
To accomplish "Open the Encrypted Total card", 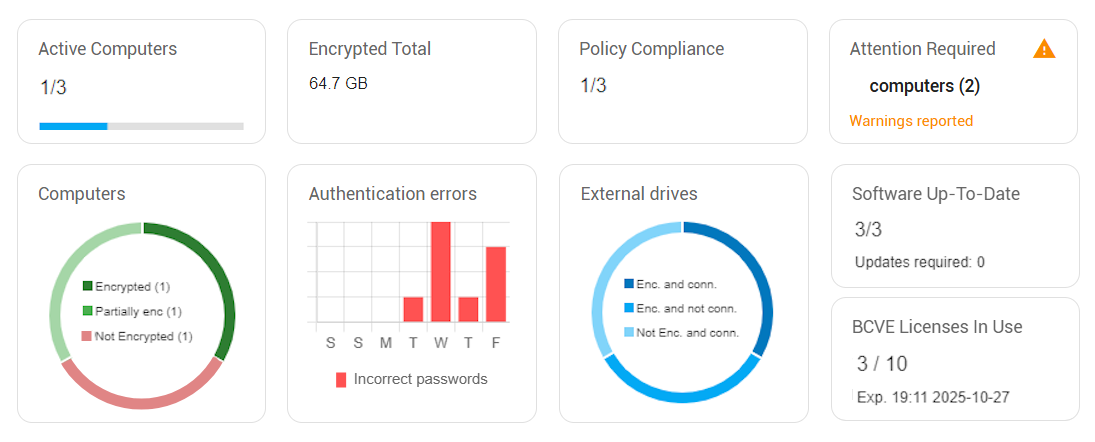I will click(412, 82).
